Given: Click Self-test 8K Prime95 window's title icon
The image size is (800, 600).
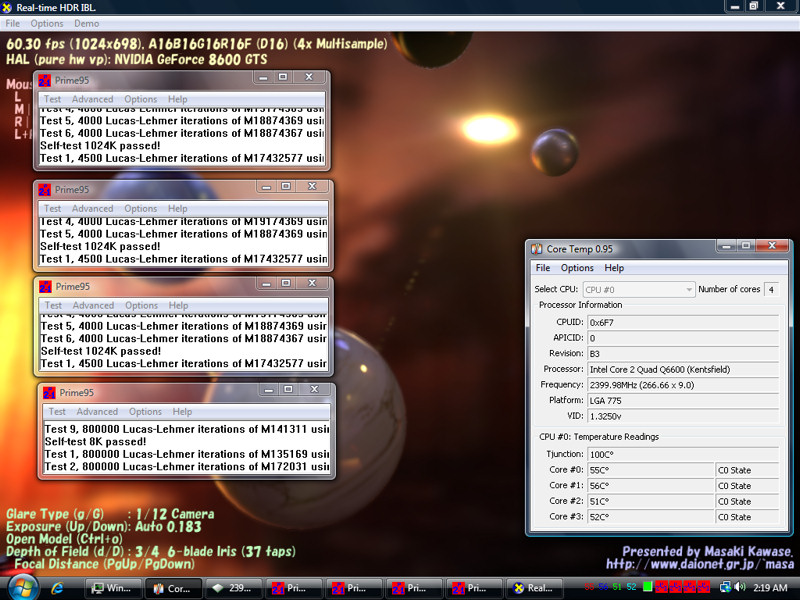Looking at the screenshot, I should click(x=49, y=393).
